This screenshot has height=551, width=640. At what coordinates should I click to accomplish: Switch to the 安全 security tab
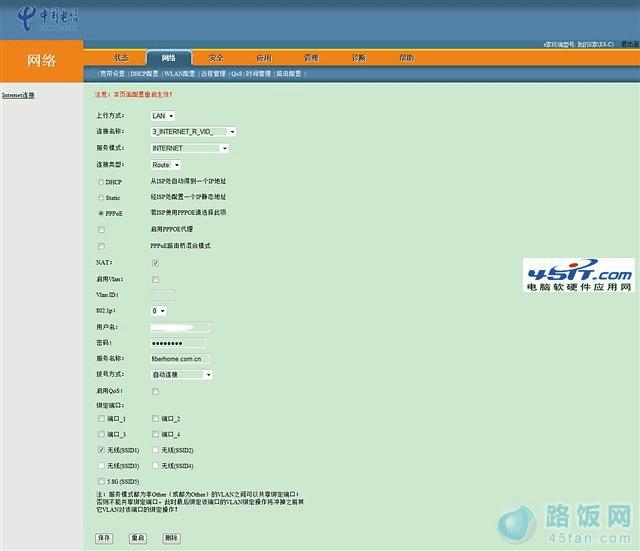click(216, 58)
